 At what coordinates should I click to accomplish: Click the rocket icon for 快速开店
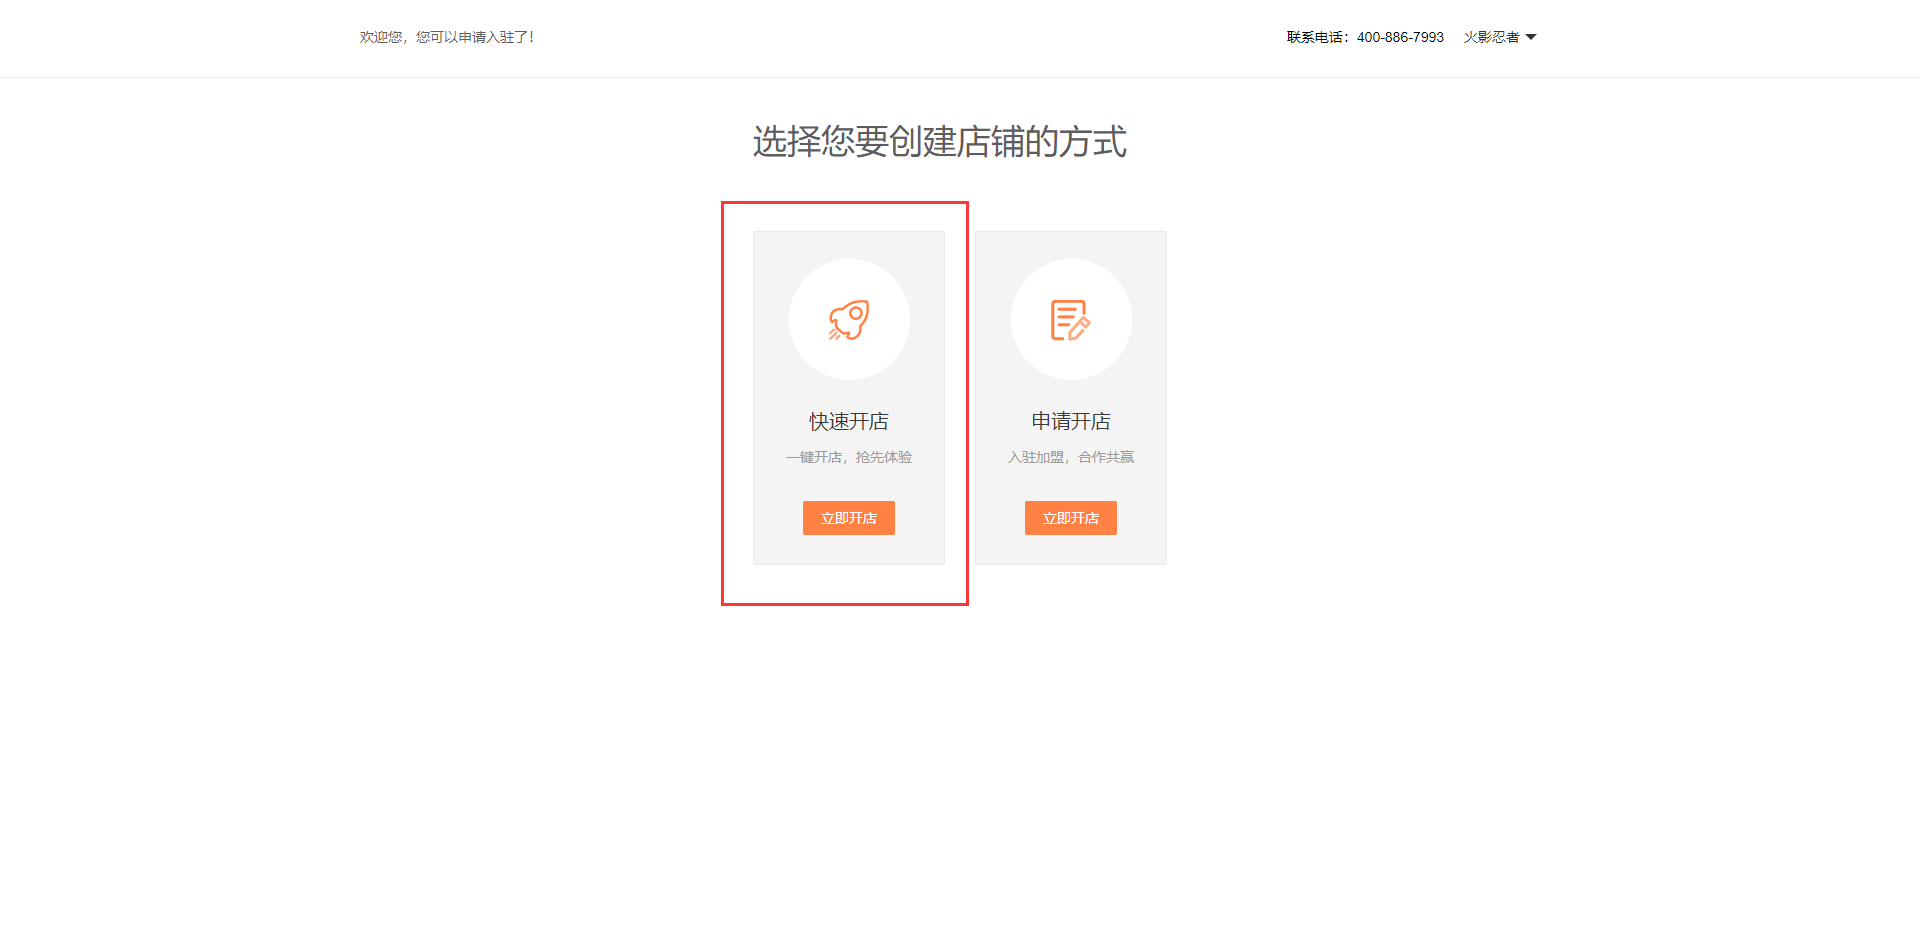[849, 320]
